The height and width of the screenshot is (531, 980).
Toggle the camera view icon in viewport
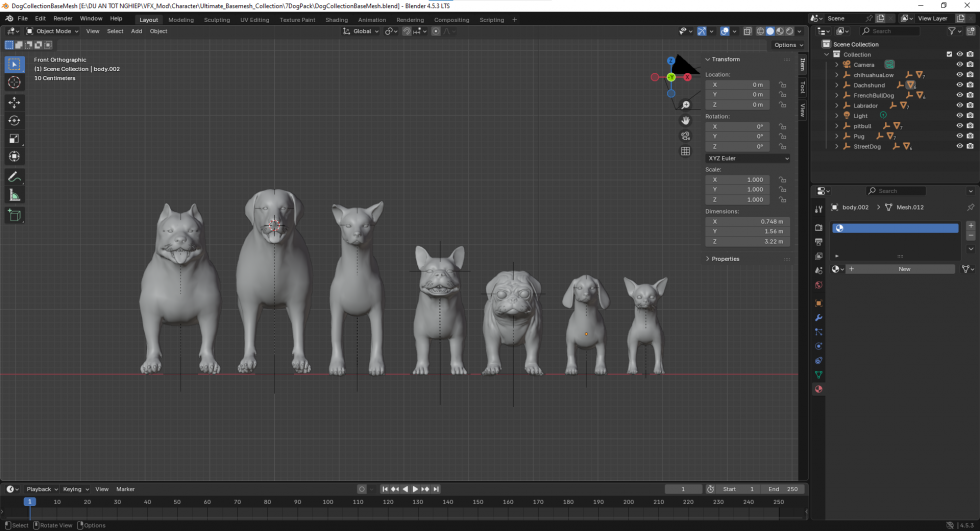(x=685, y=136)
